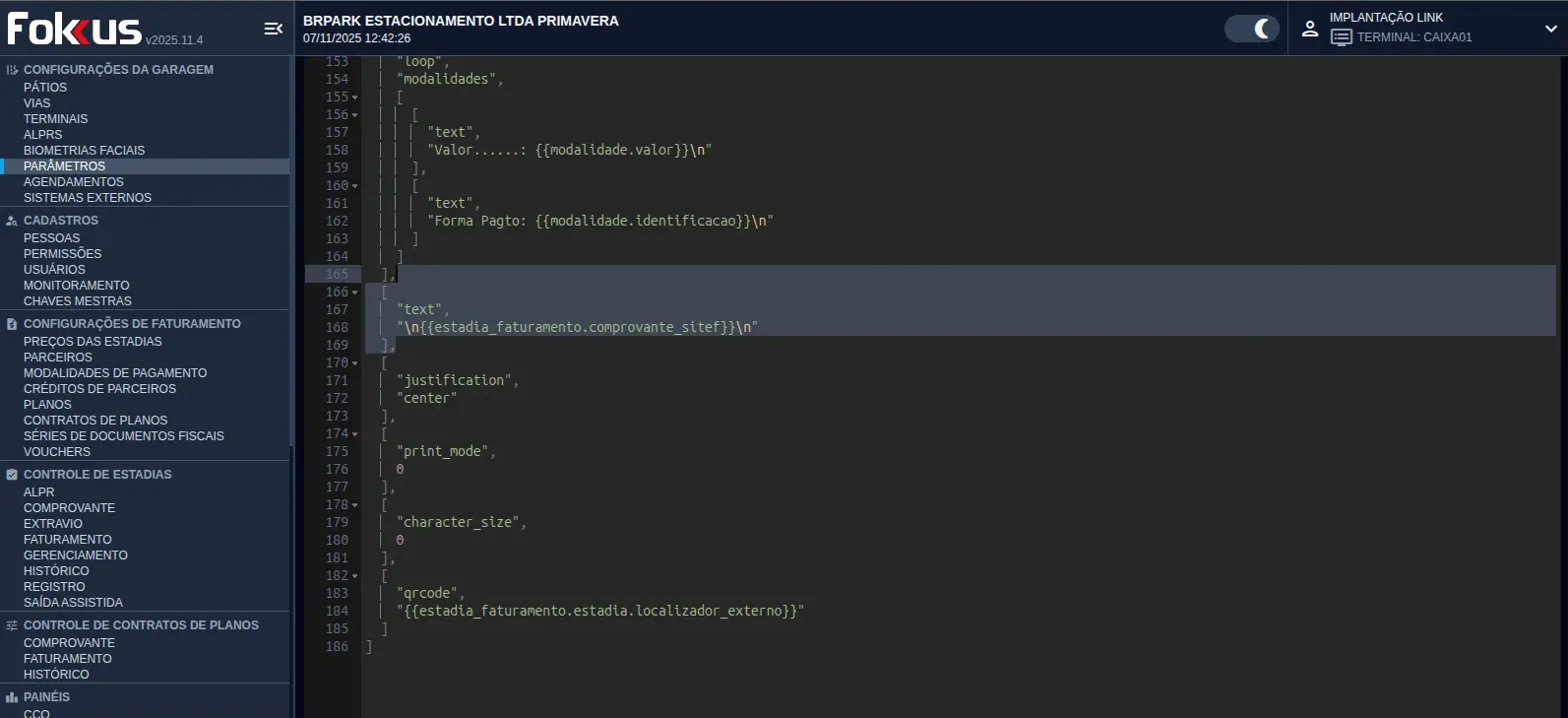Place cursor on the character_size code line
Viewport: 1568px width, 718px height.
click(x=460, y=522)
